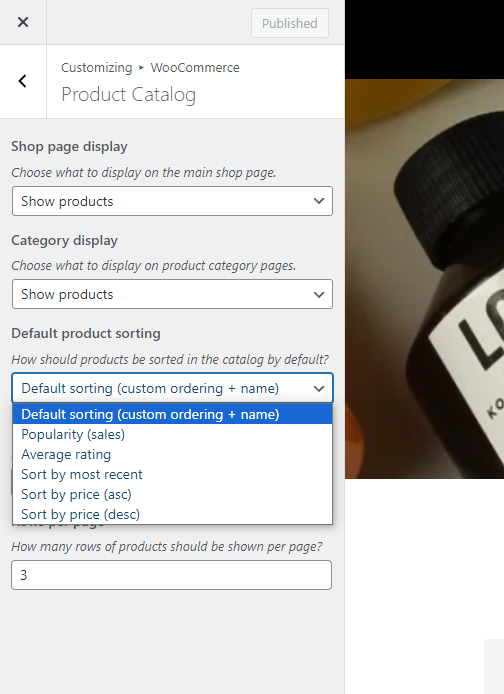This screenshot has width=504, height=694.
Task: Click the Product Catalog section heading
Action: [128, 94]
